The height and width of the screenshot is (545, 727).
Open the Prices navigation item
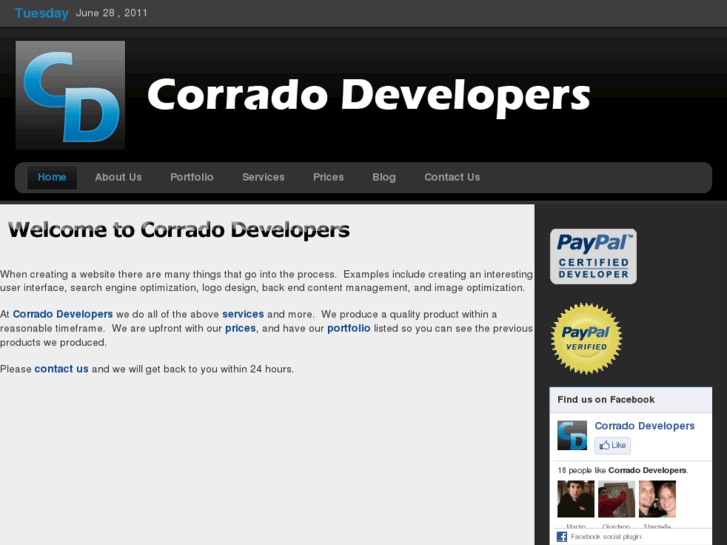click(328, 177)
